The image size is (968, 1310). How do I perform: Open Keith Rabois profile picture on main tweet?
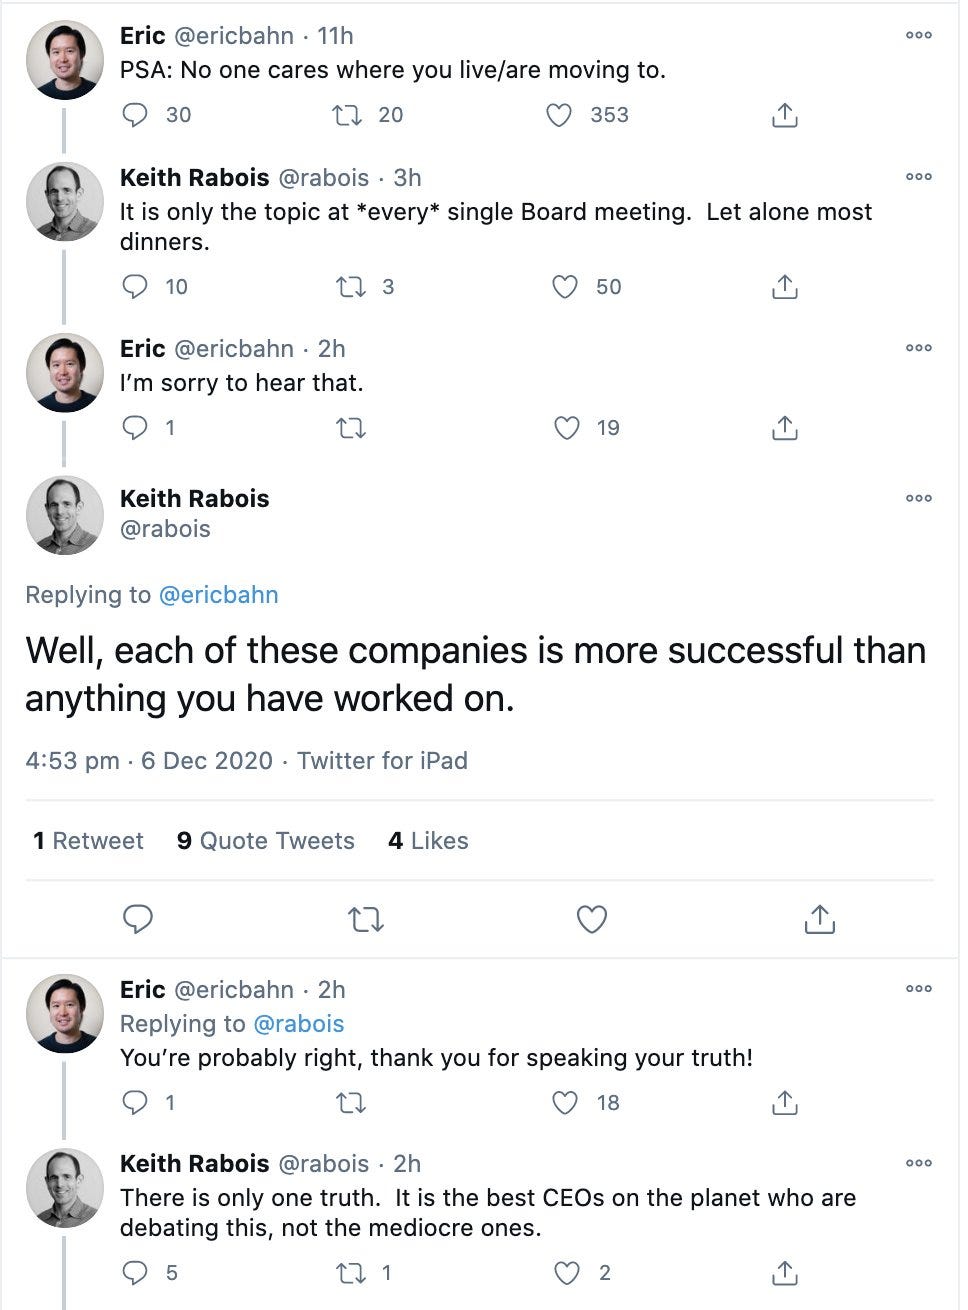point(64,515)
